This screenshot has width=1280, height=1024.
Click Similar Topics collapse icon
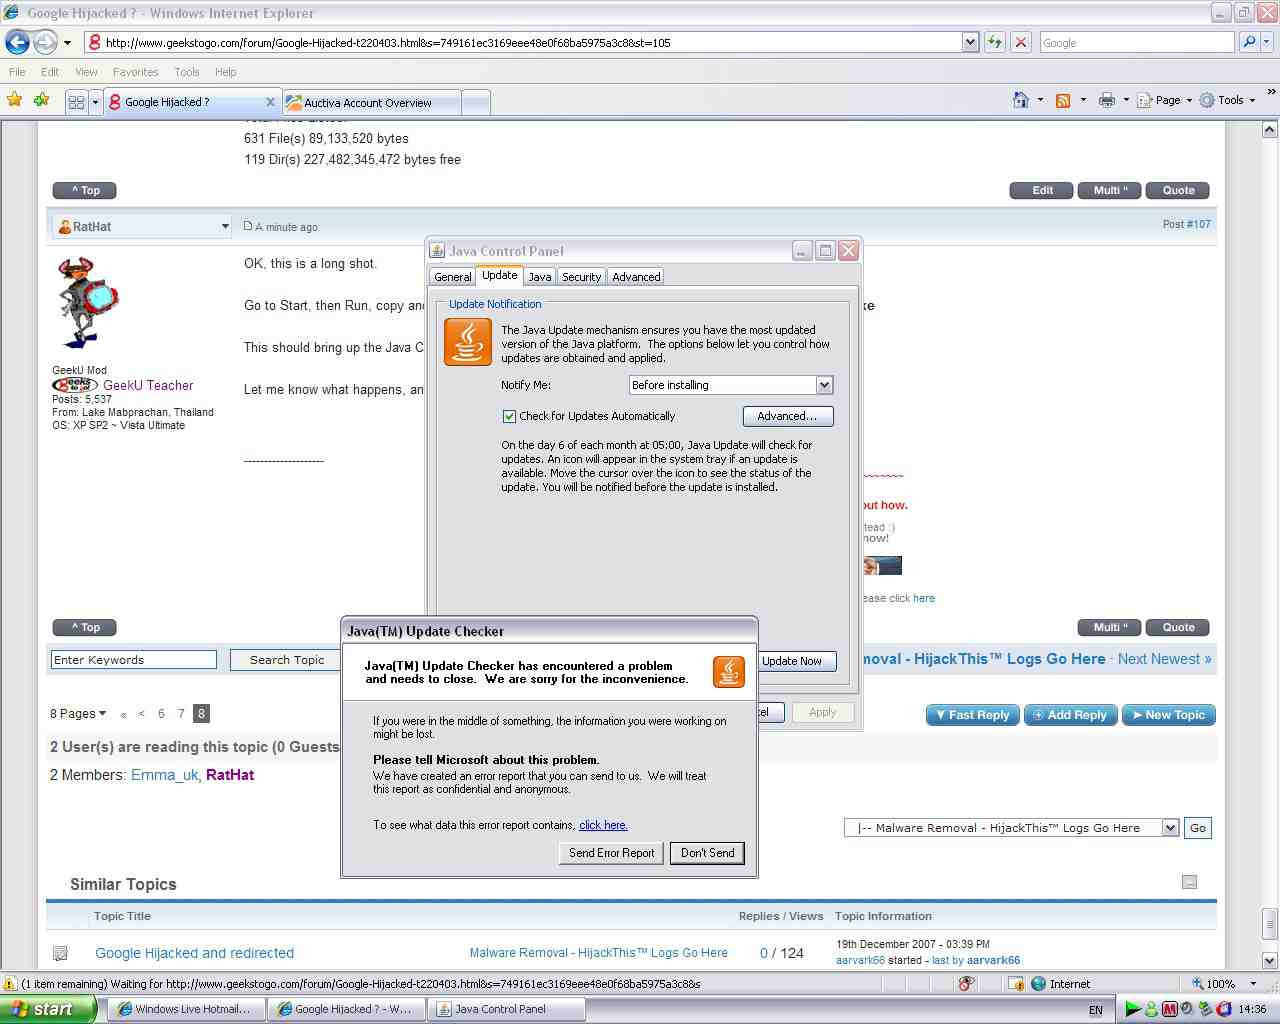click(x=1189, y=882)
